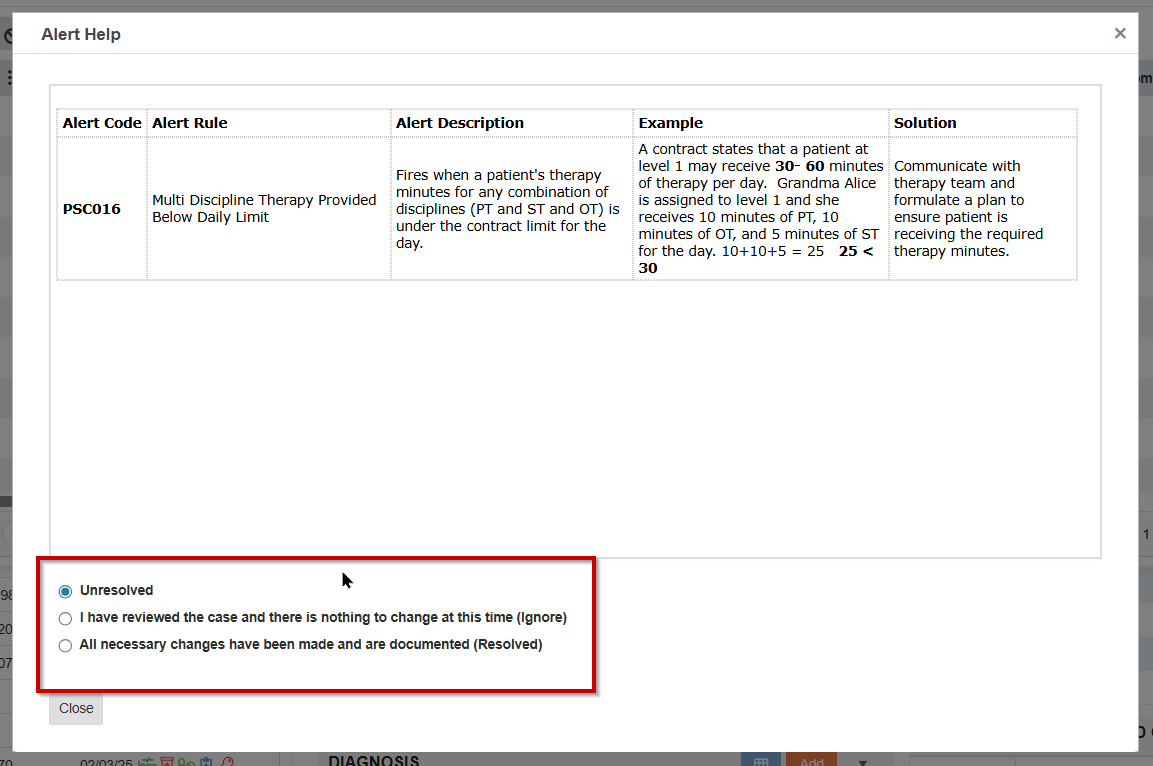Click the 'Communicate with therapy team' solution cell
Screen dimensions: 1153x766
coord(982,209)
